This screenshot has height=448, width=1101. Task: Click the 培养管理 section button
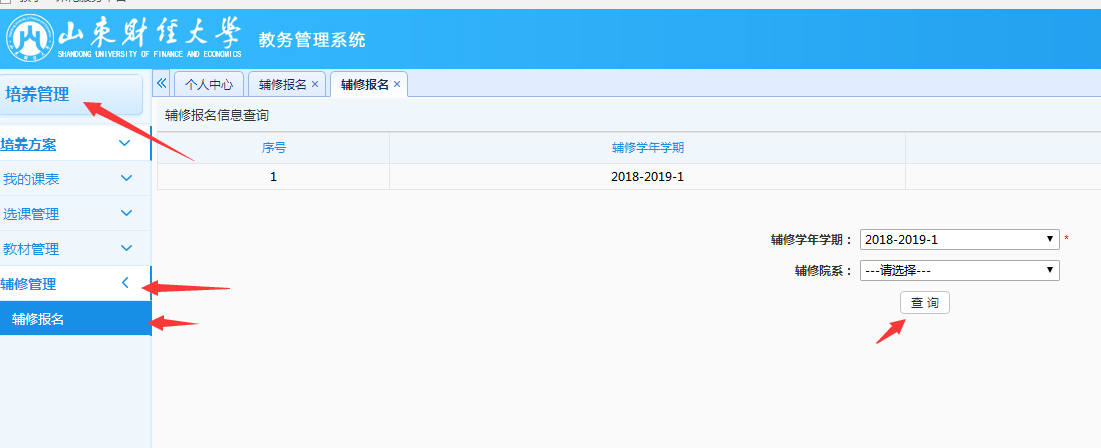(x=72, y=95)
